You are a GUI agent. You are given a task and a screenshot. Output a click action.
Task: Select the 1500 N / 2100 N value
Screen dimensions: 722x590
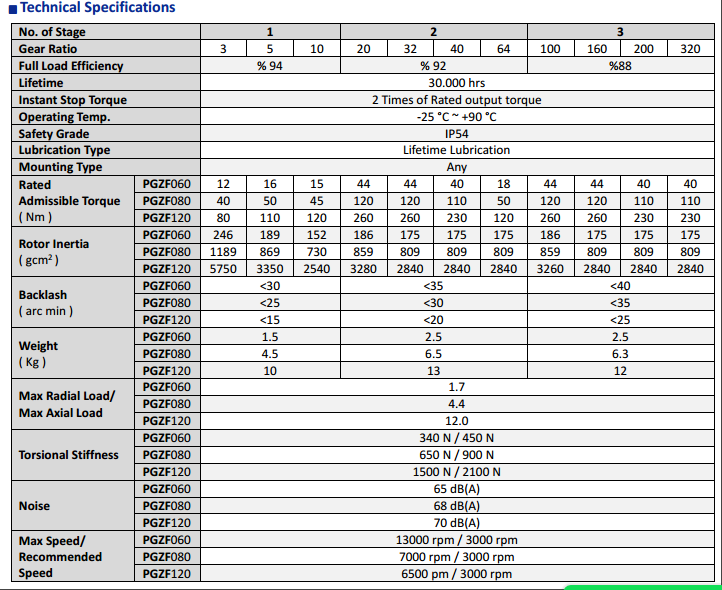click(457, 472)
